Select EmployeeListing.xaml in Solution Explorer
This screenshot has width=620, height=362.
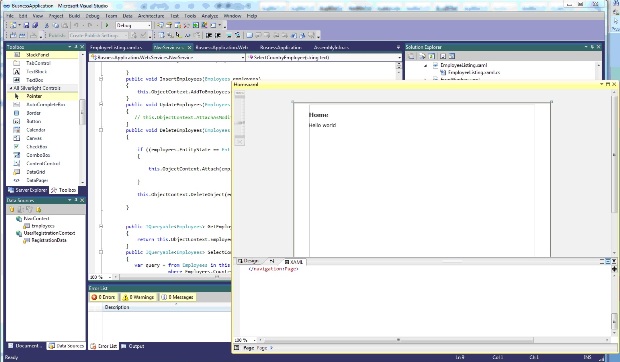tap(463, 65)
